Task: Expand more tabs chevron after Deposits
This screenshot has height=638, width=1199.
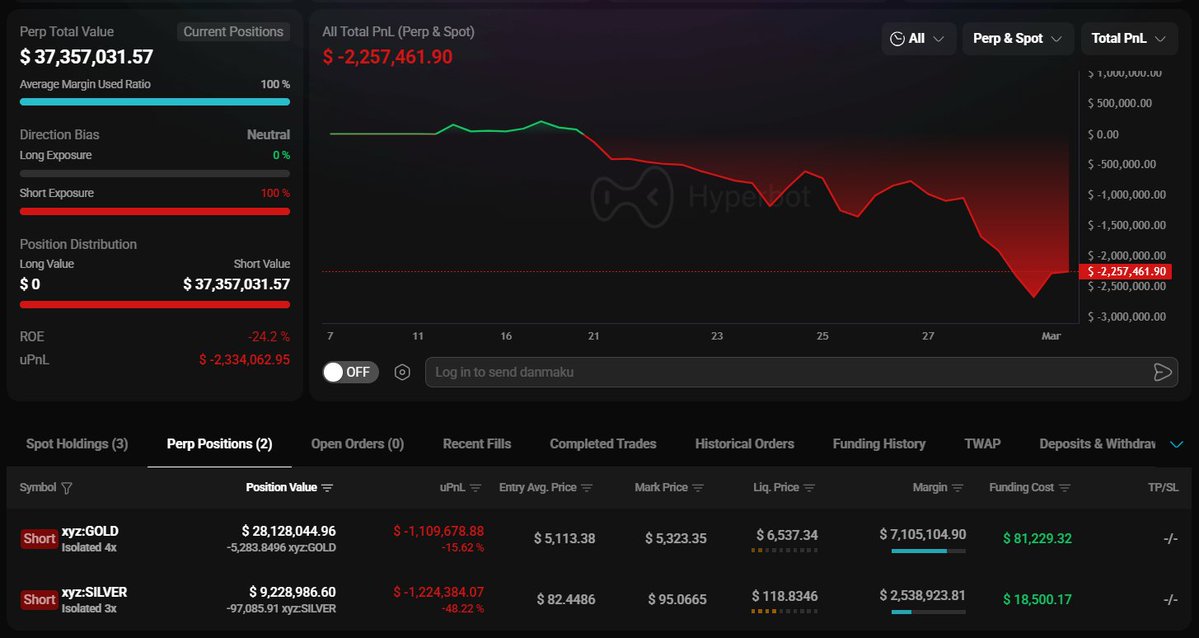Action: pos(1177,444)
